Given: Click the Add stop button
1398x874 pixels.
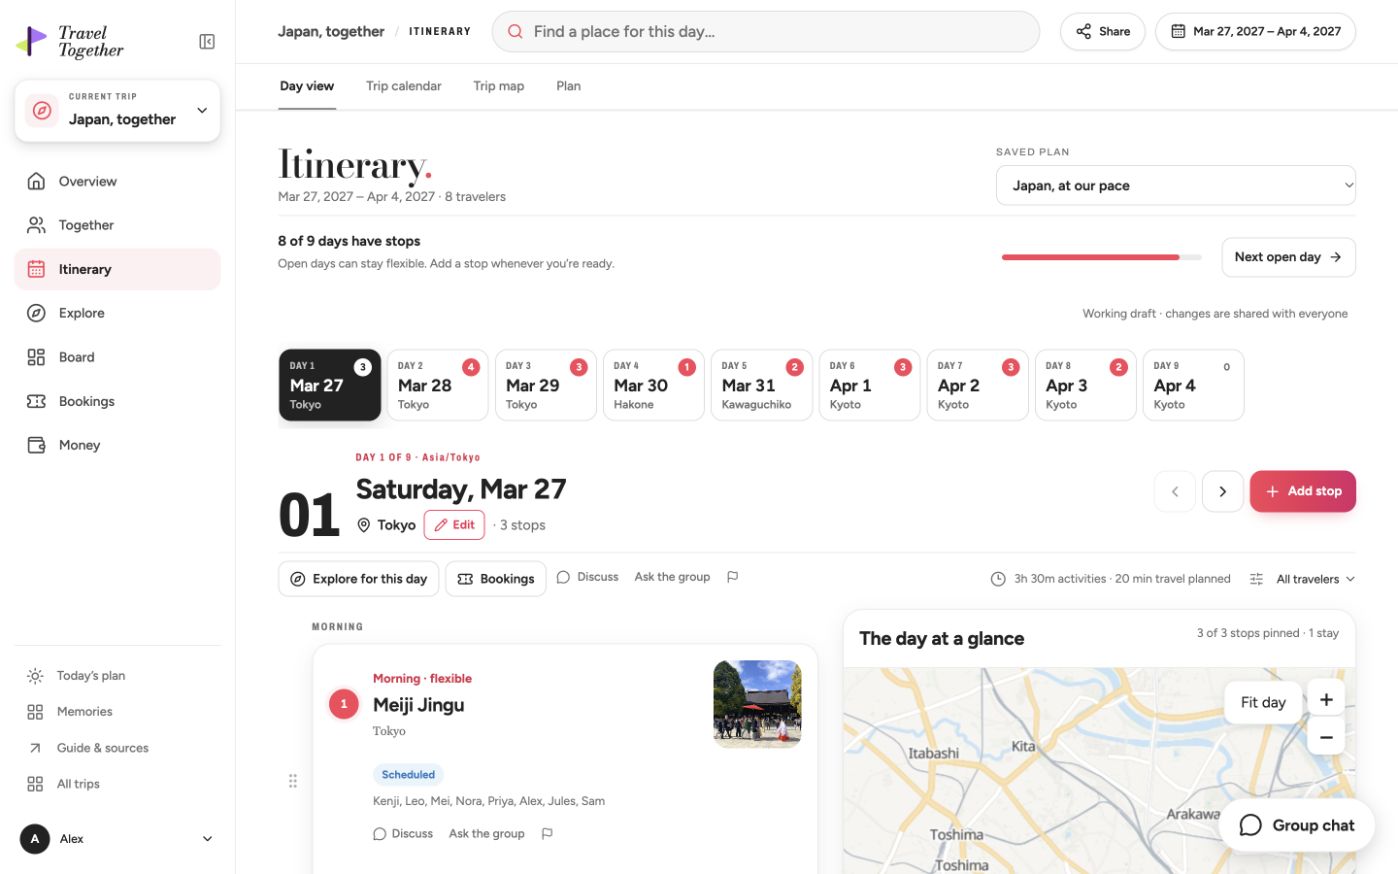Looking at the screenshot, I should (1303, 491).
